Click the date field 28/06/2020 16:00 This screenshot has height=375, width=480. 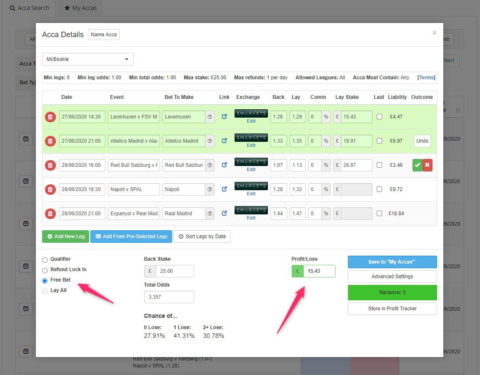(82, 165)
